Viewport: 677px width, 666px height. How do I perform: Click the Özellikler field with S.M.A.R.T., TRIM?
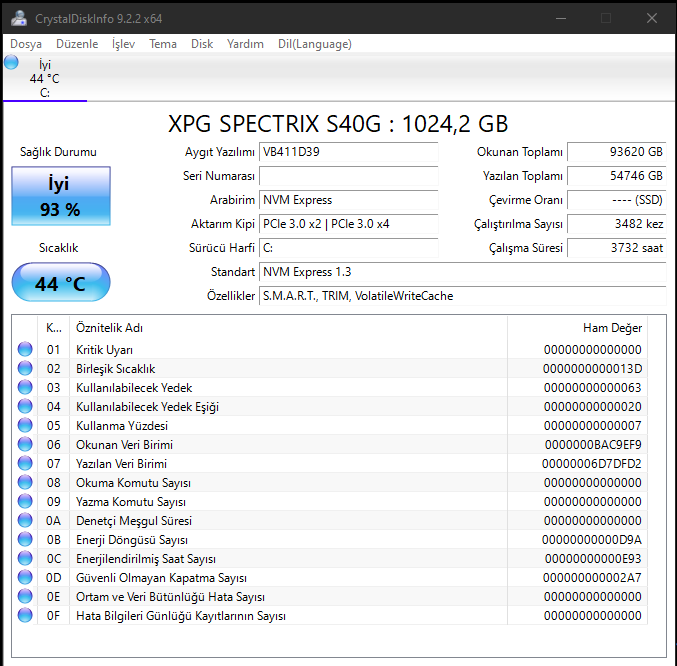click(463, 296)
